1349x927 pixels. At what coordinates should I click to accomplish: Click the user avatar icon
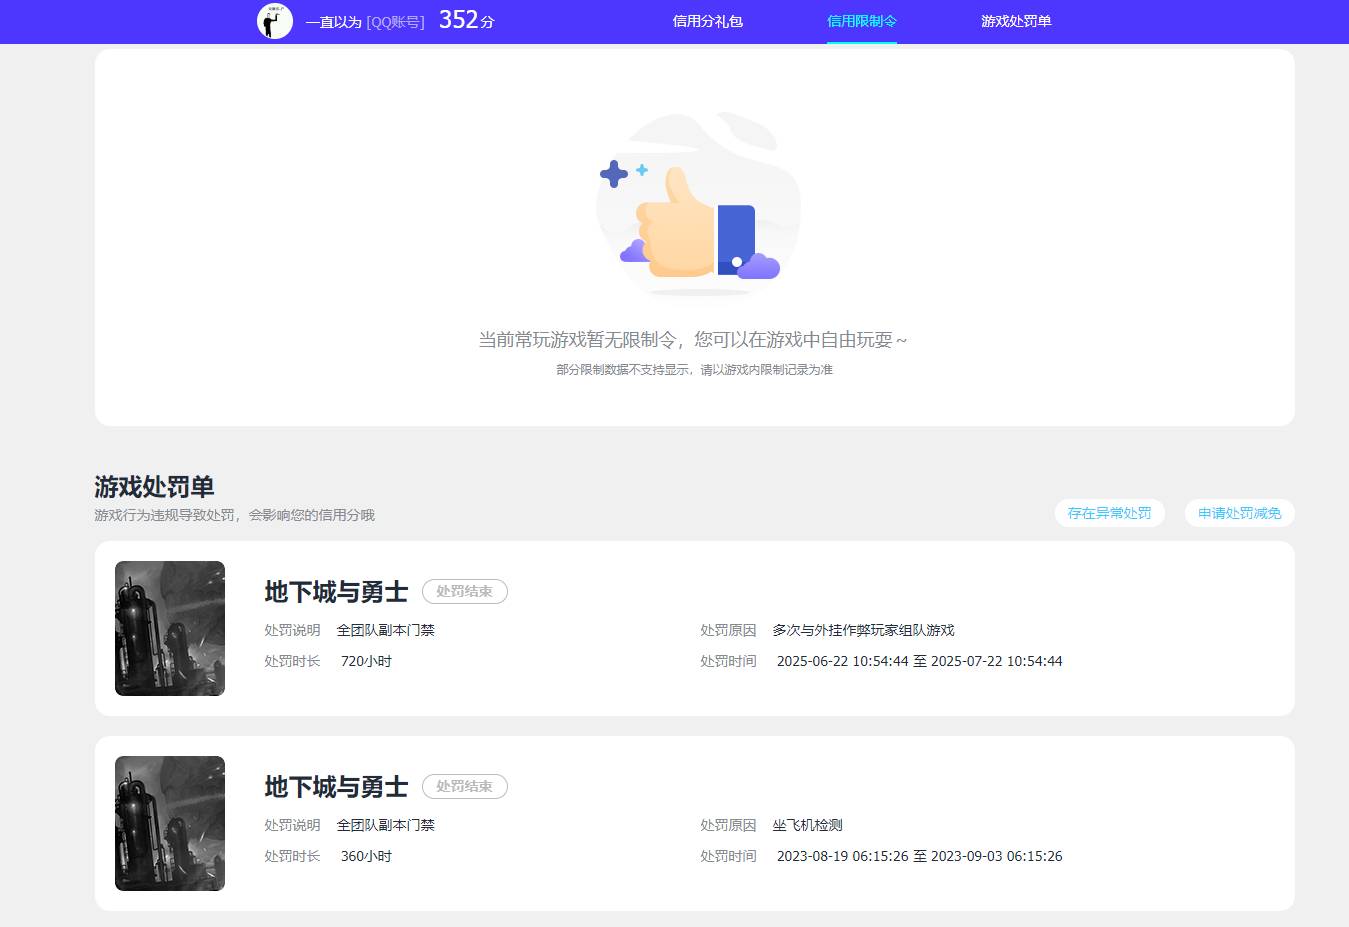[274, 21]
